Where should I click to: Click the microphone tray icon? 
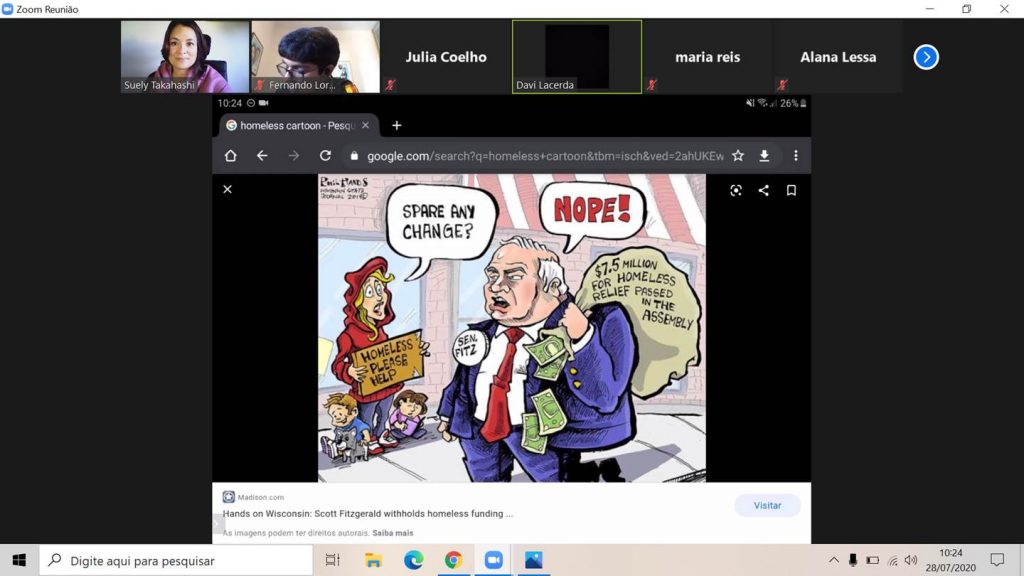click(853, 560)
